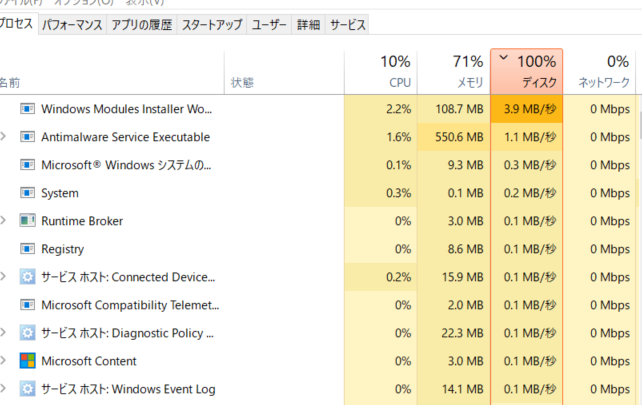Image resolution: width=642 pixels, height=405 pixels.
Task: Select the Microsoft Compatibility Telemet... name
Action: click(130, 305)
